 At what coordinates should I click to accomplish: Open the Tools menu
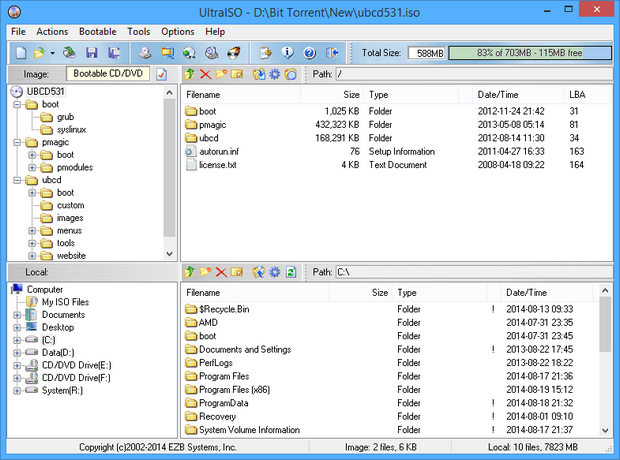[138, 32]
